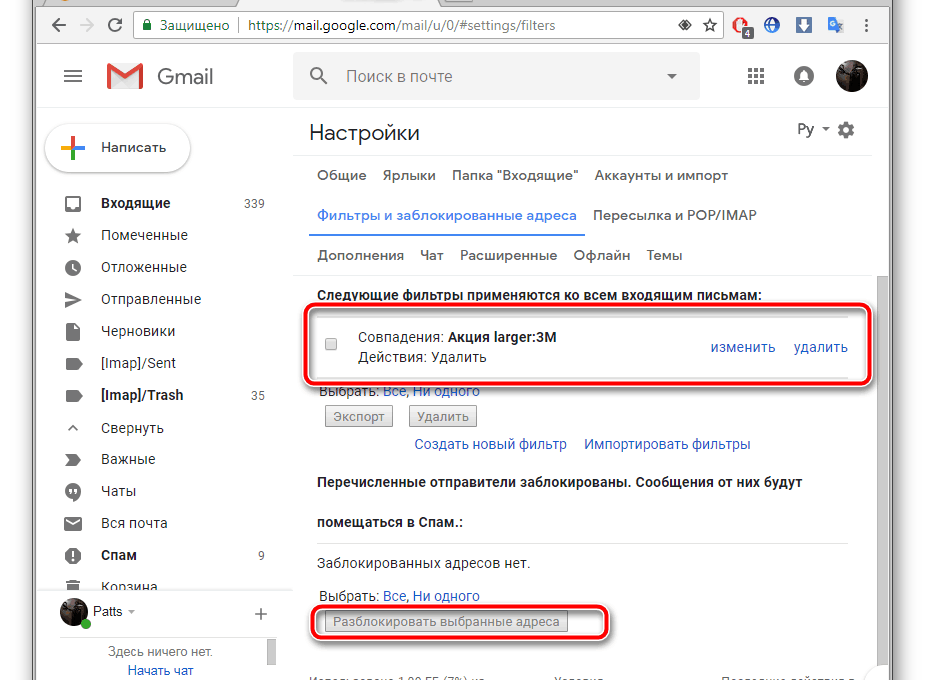Click the изменить link for the filter
The image size is (925, 680).
coord(742,347)
